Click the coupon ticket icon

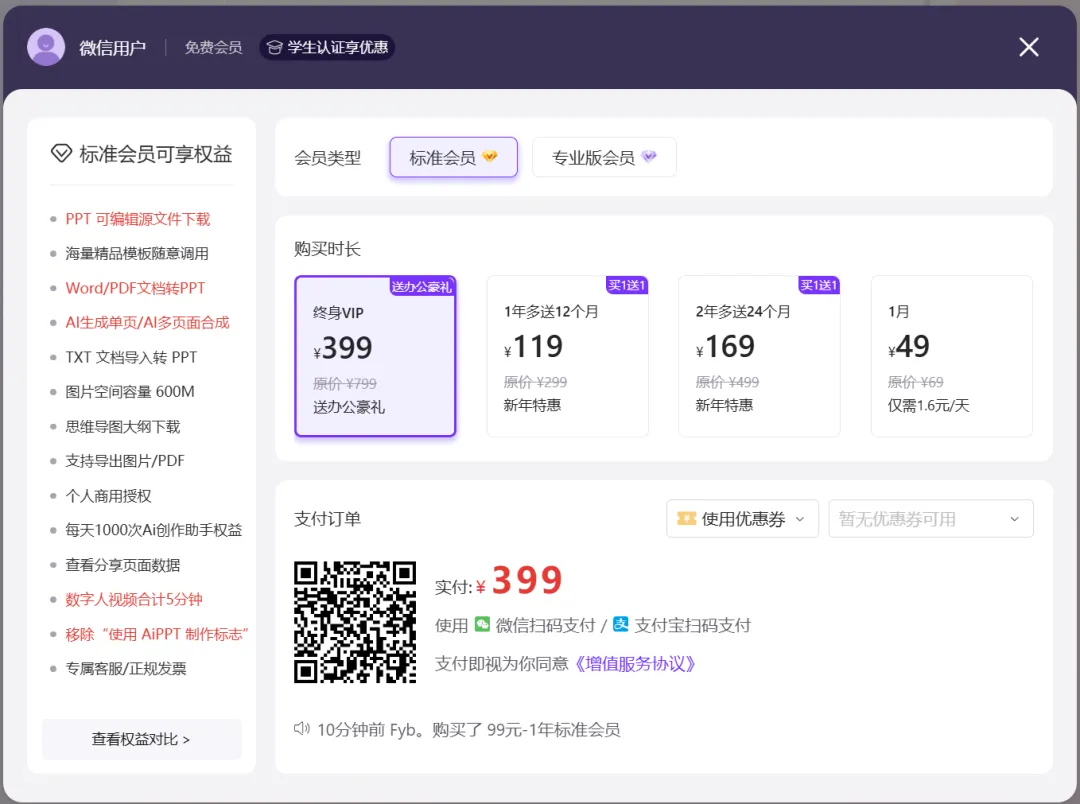[687, 519]
